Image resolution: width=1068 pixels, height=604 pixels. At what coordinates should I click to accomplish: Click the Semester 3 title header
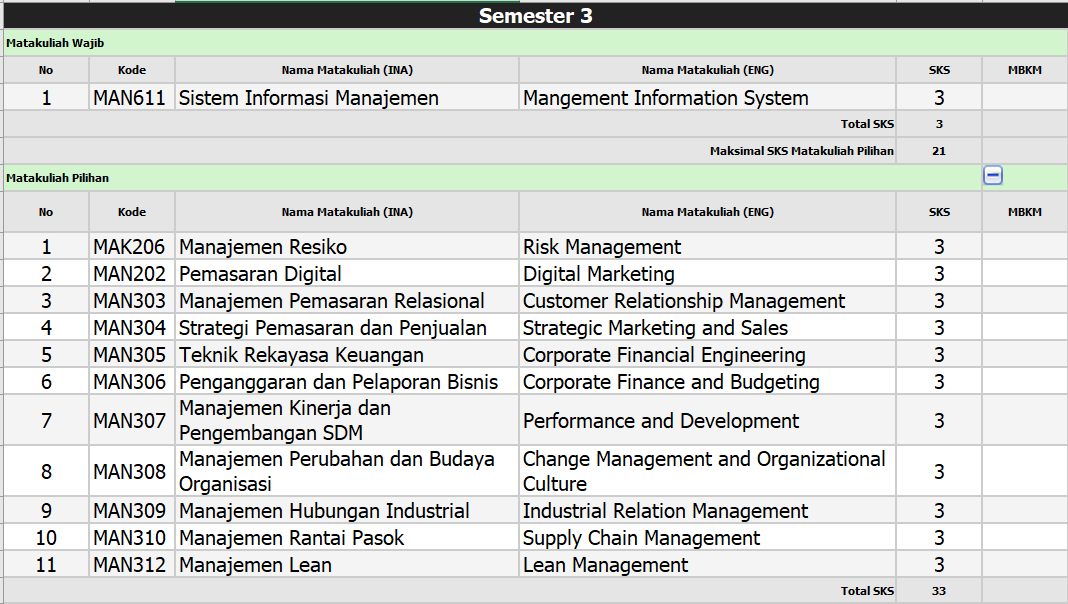pos(535,16)
